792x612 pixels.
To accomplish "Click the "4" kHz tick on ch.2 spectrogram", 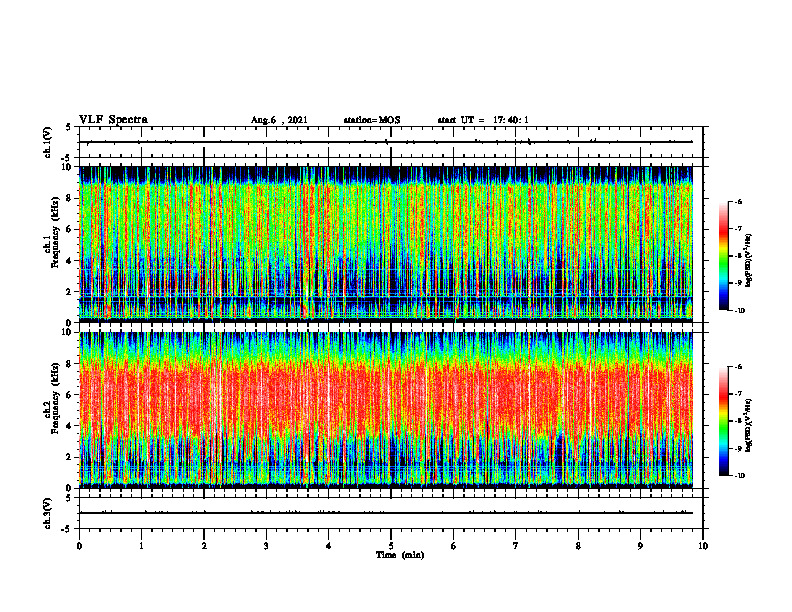I will (70, 426).
